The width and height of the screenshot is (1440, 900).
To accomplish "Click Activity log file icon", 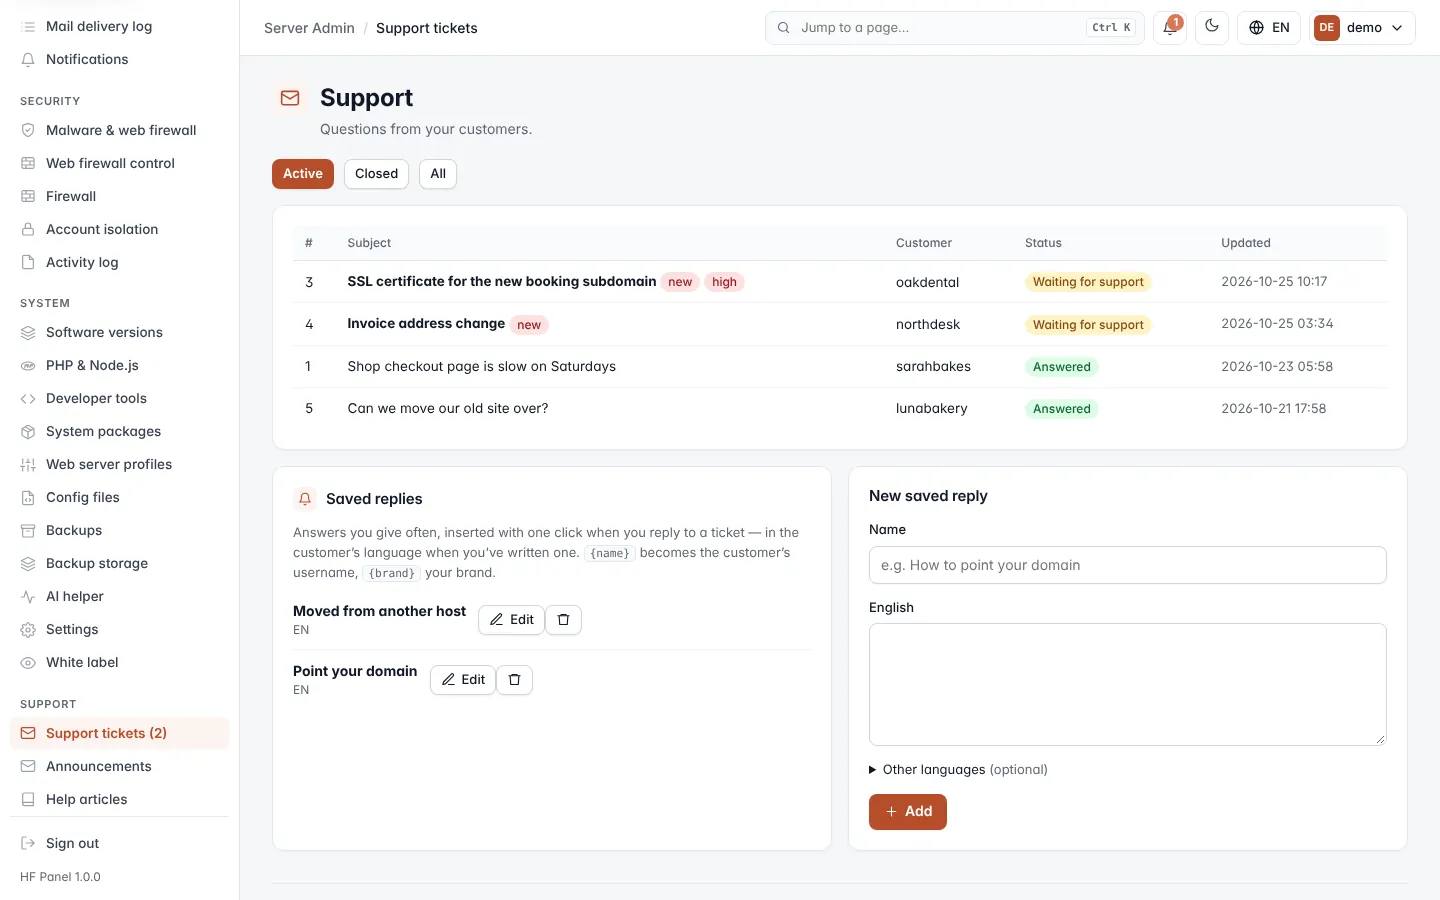I will [28, 262].
